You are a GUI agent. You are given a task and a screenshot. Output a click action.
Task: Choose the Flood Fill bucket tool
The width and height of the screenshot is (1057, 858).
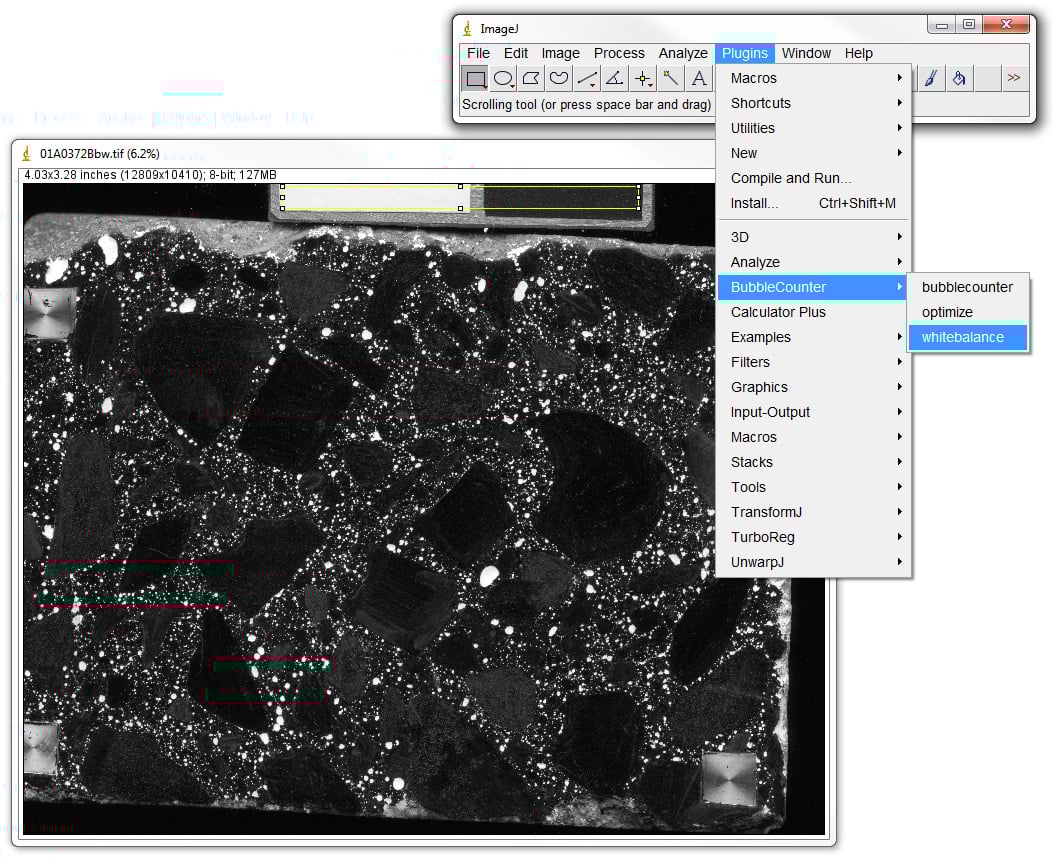tap(958, 79)
